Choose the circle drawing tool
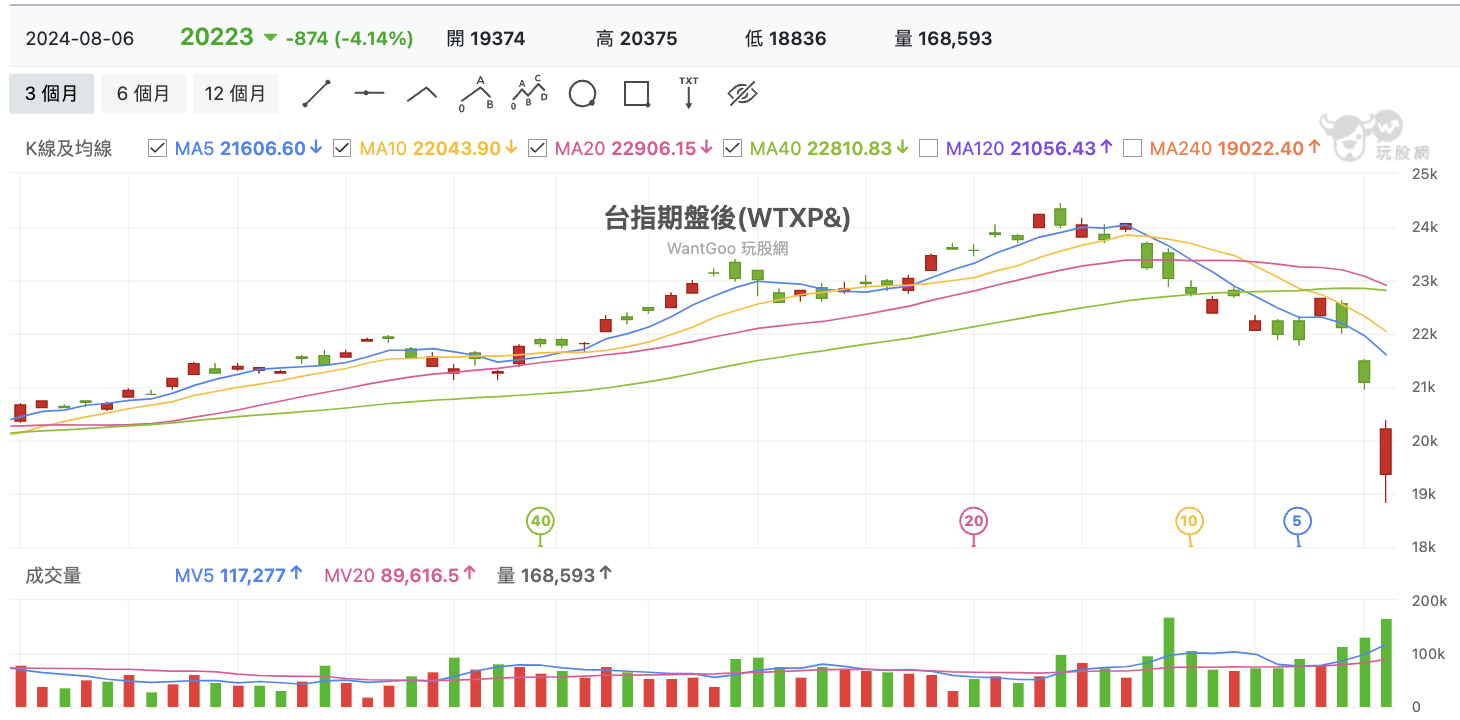Viewport: 1460px width, 720px height. [583, 92]
